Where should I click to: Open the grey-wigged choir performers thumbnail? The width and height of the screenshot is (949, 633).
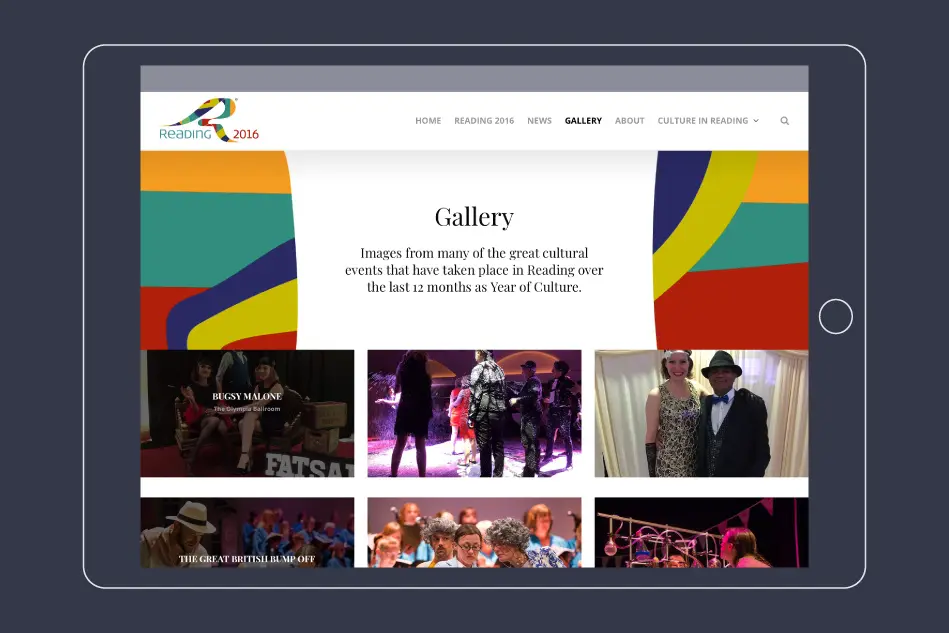tap(474, 533)
